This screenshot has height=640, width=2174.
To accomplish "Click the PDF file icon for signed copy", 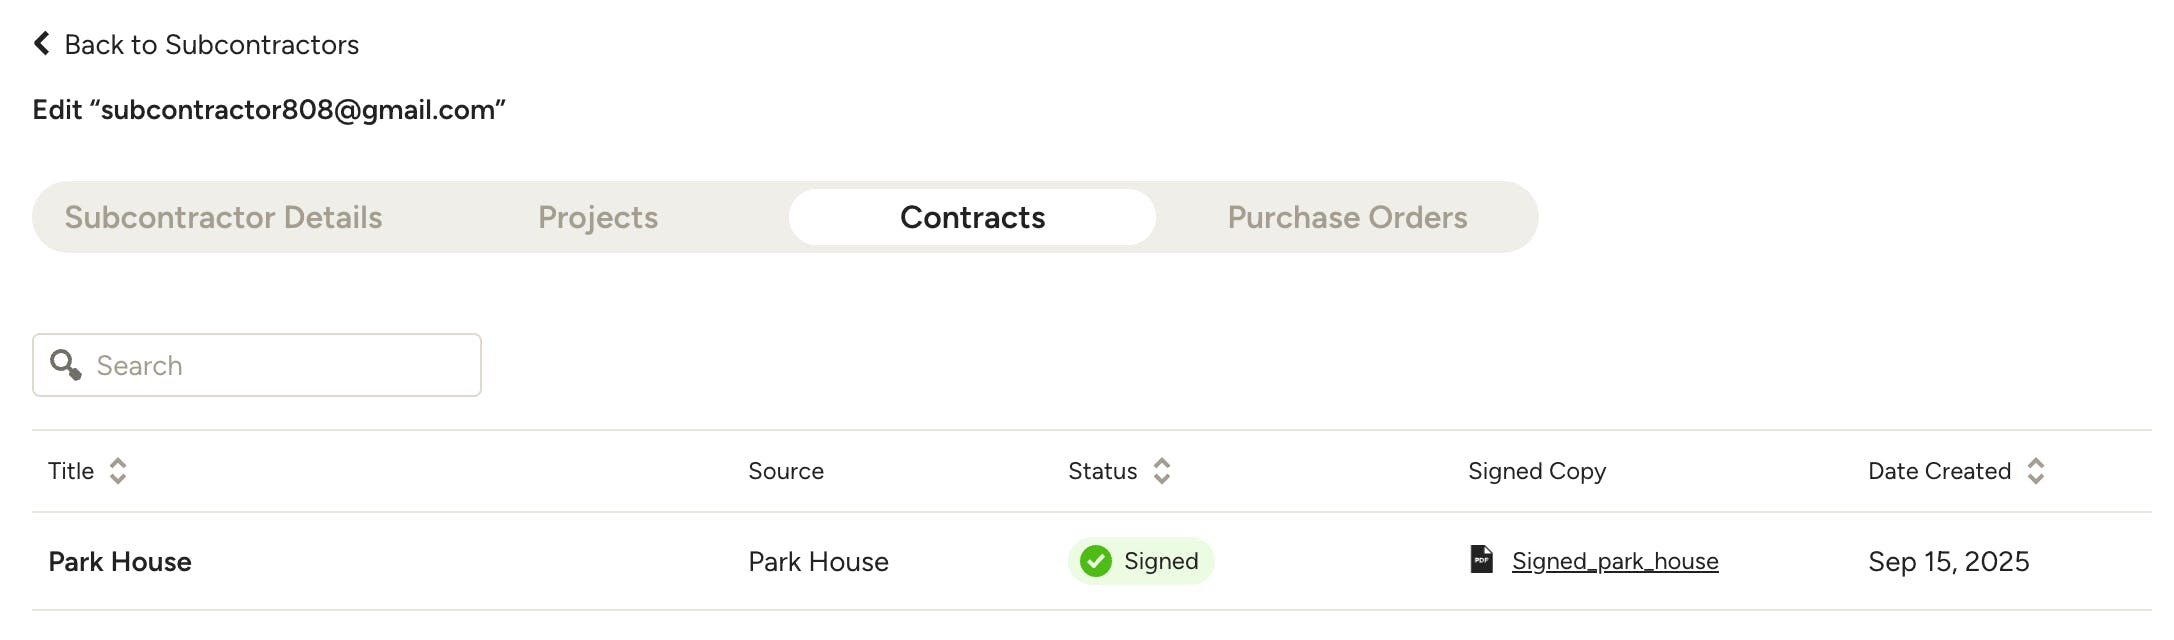I will point(1481,560).
